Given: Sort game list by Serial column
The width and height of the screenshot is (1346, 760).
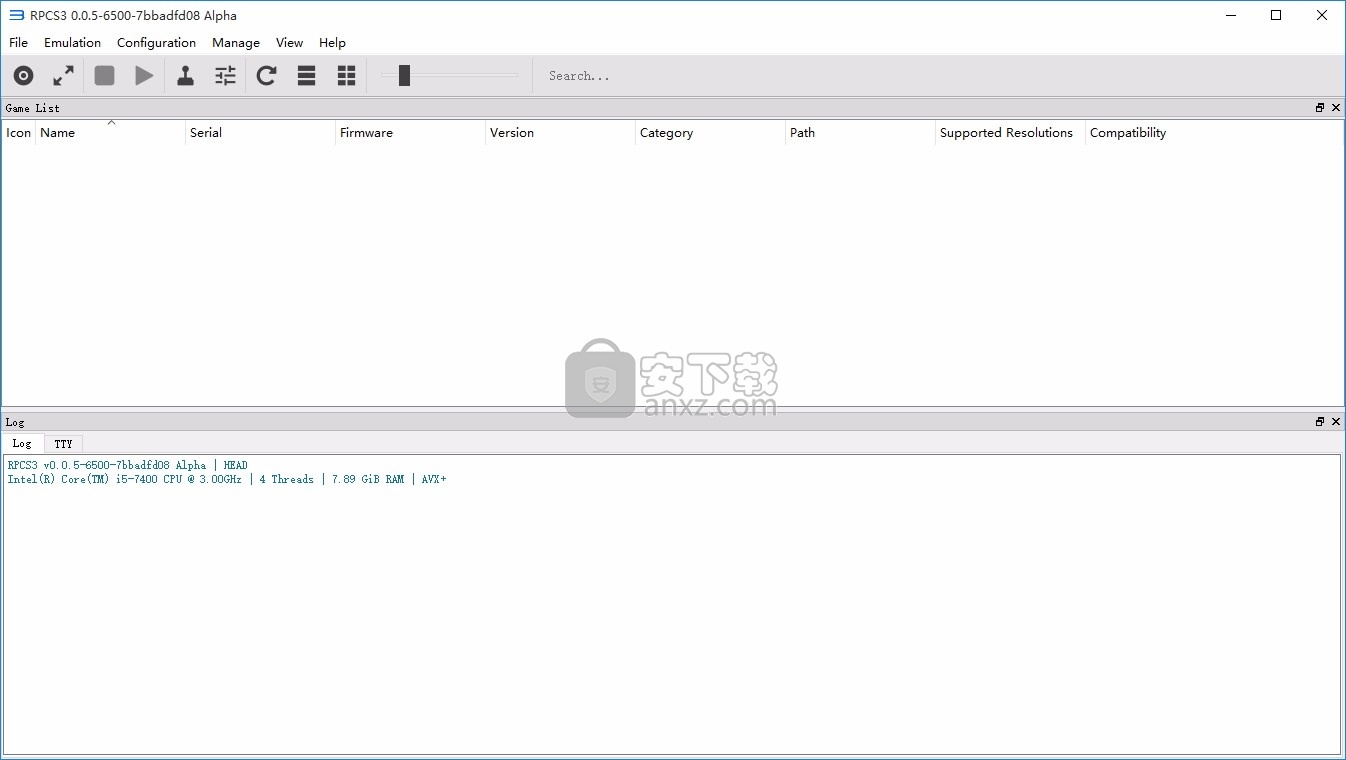Looking at the screenshot, I should click(260, 132).
